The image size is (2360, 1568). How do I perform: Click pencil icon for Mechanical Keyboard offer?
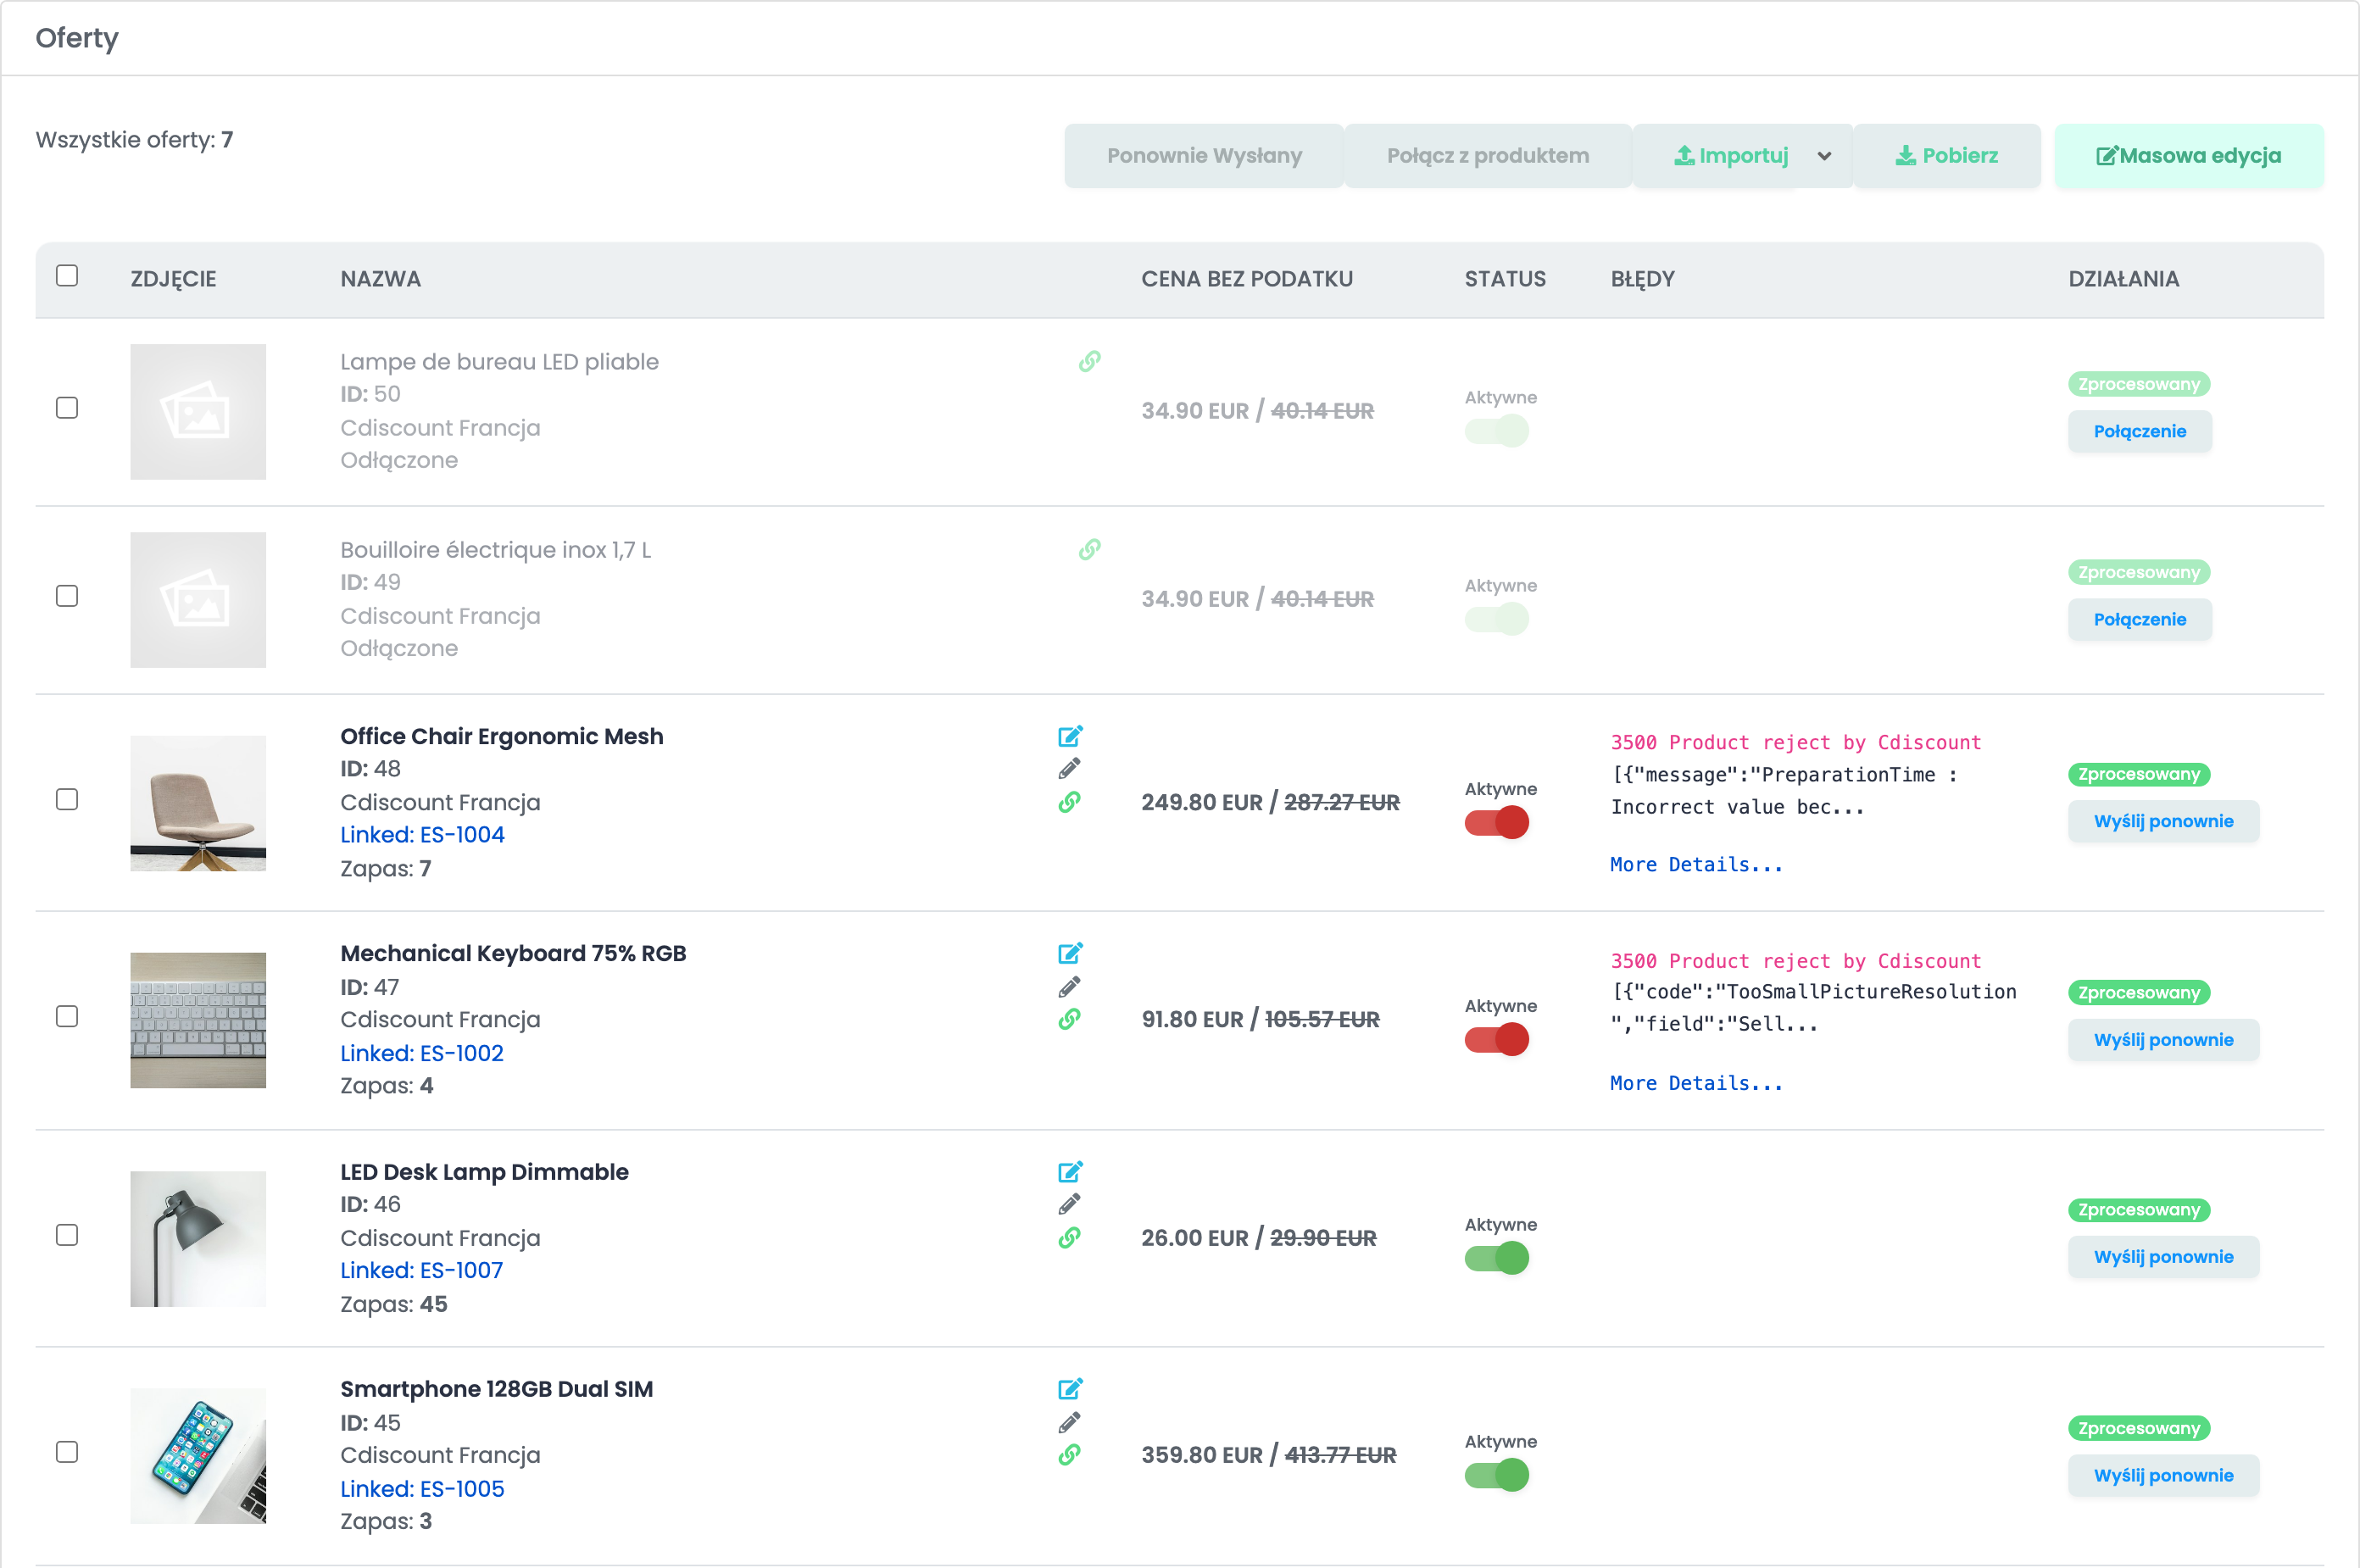click(1069, 987)
